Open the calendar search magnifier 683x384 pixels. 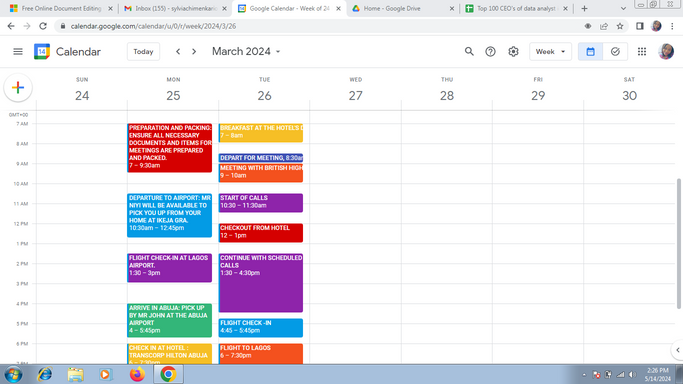click(x=469, y=51)
